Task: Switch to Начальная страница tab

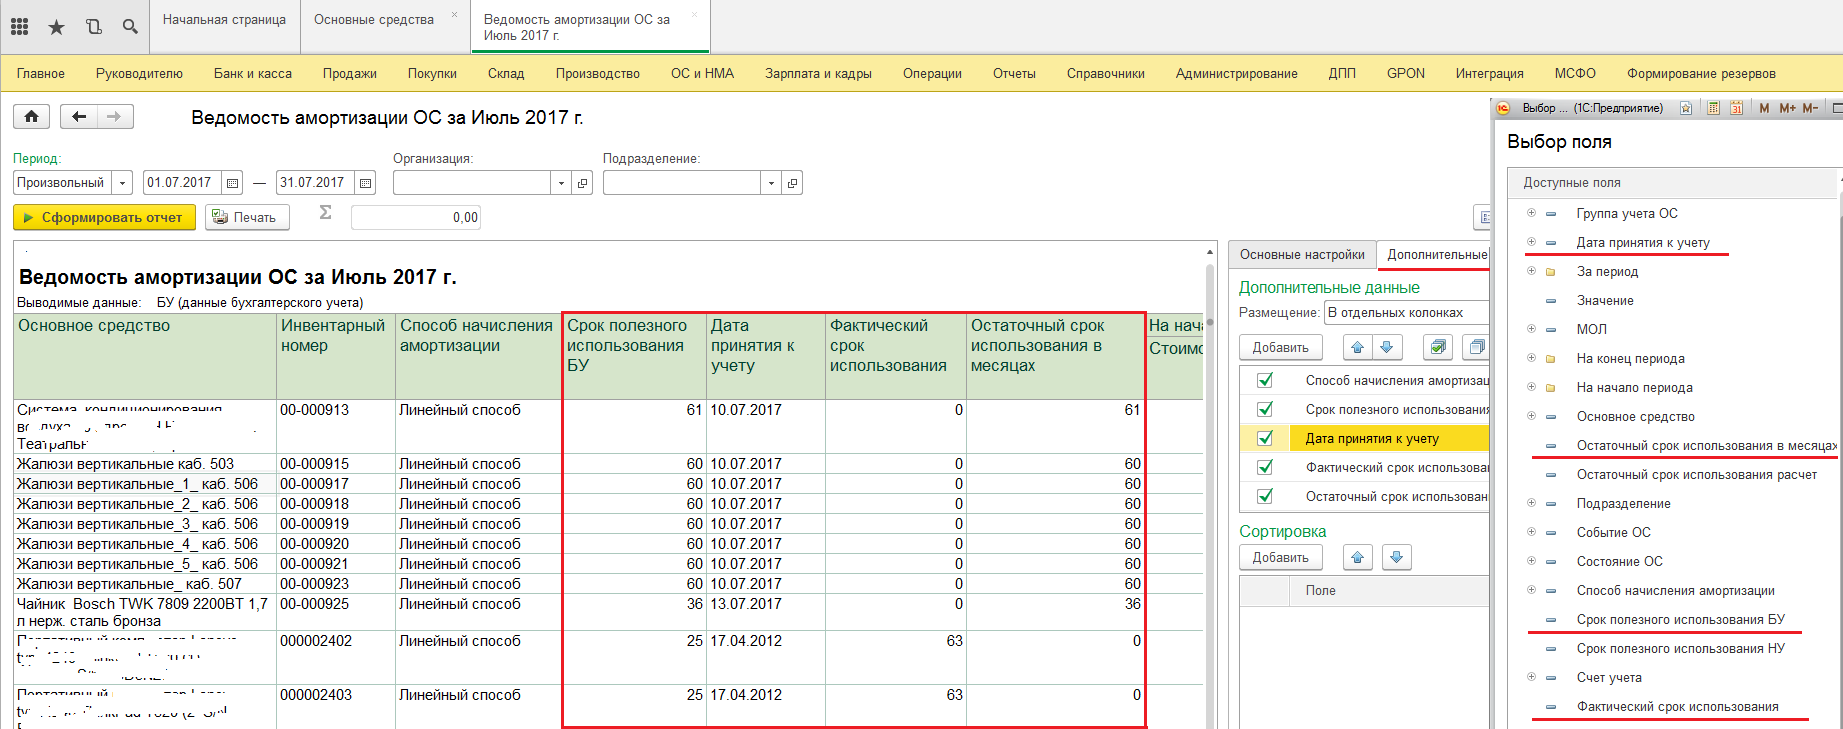Action: click(x=224, y=20)
